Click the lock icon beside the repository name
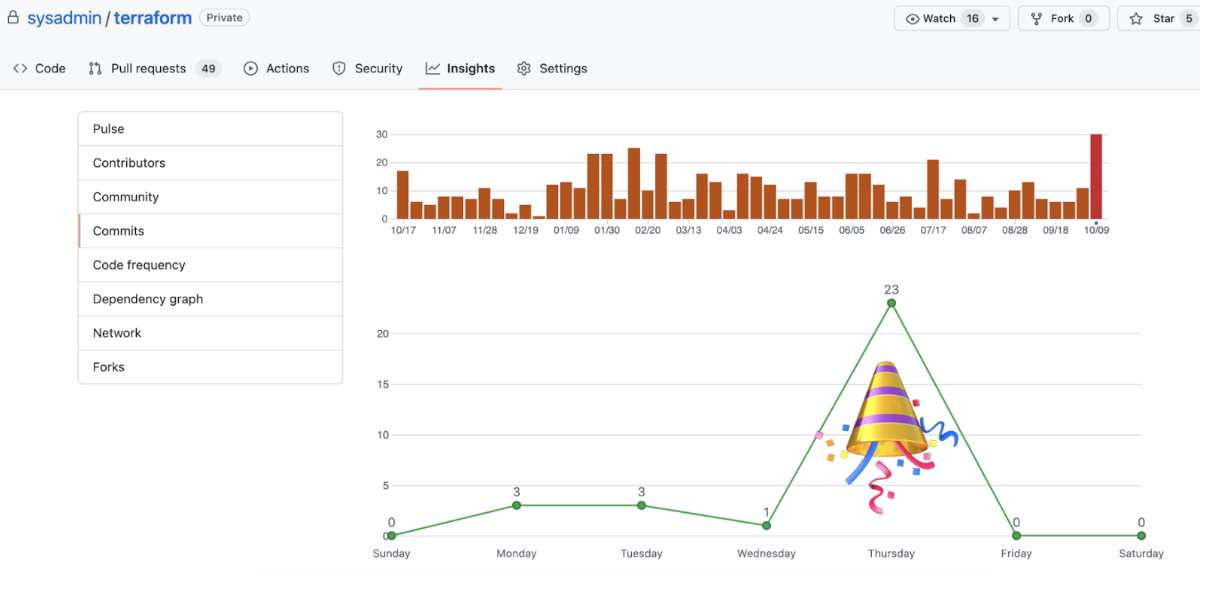 pos(13,18)
